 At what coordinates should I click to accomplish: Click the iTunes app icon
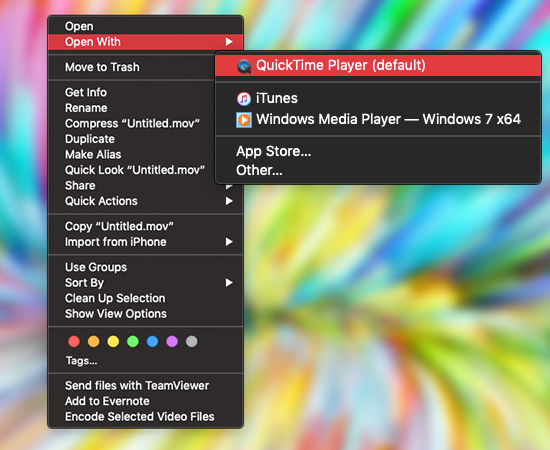click(x=244, y=99)
